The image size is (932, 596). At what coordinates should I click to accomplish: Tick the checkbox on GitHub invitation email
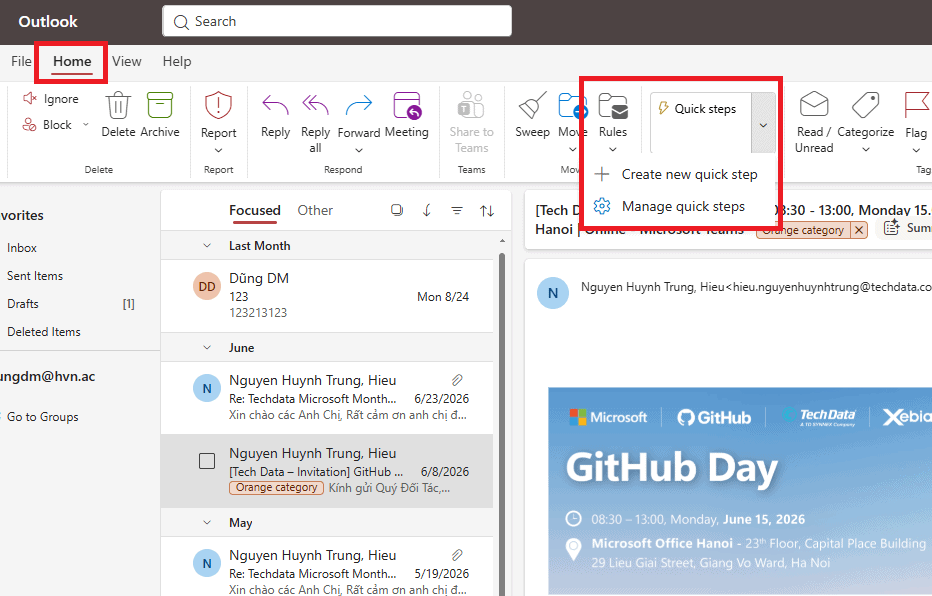click(207, 461)
